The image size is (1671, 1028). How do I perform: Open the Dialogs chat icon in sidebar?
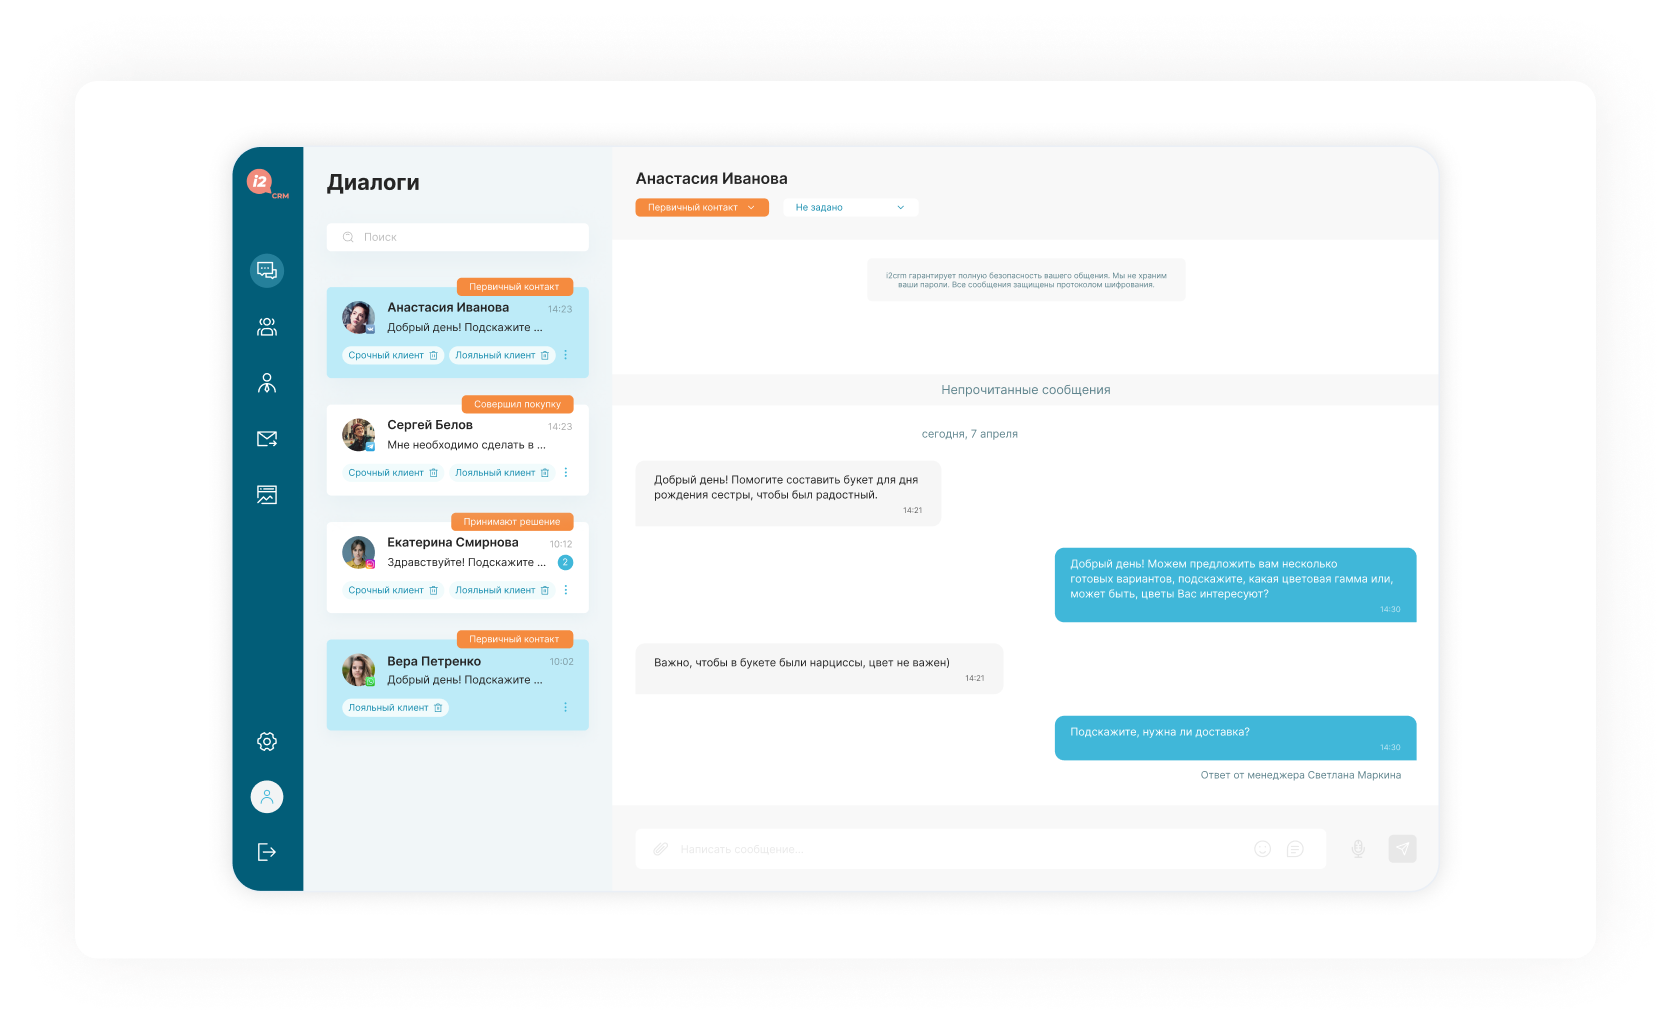(x=267, y=270)
